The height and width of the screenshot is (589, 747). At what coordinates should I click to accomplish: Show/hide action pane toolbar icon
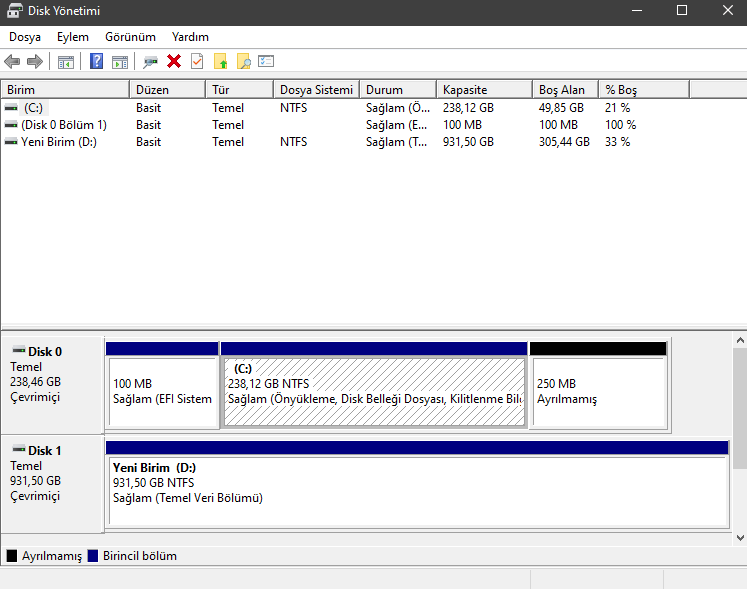pos(120,61)
